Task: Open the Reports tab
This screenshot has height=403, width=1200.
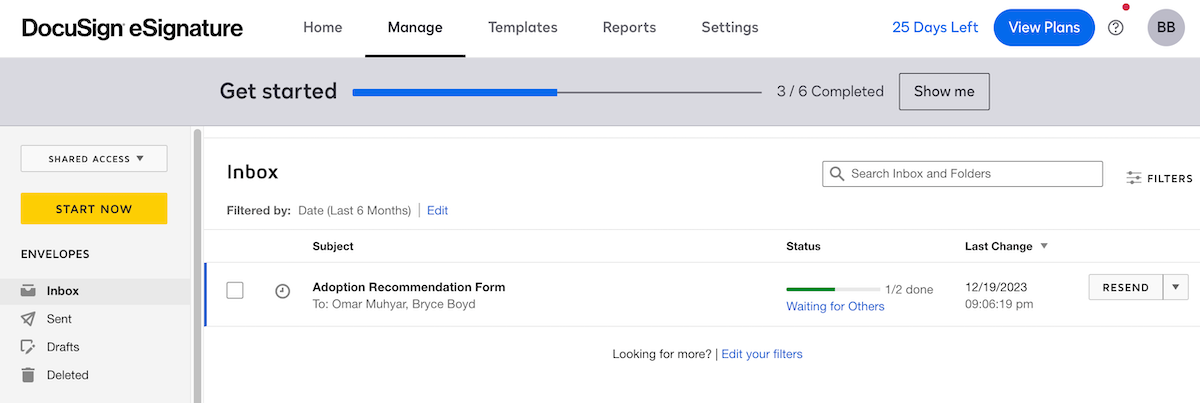Action: tap(629, 28)
